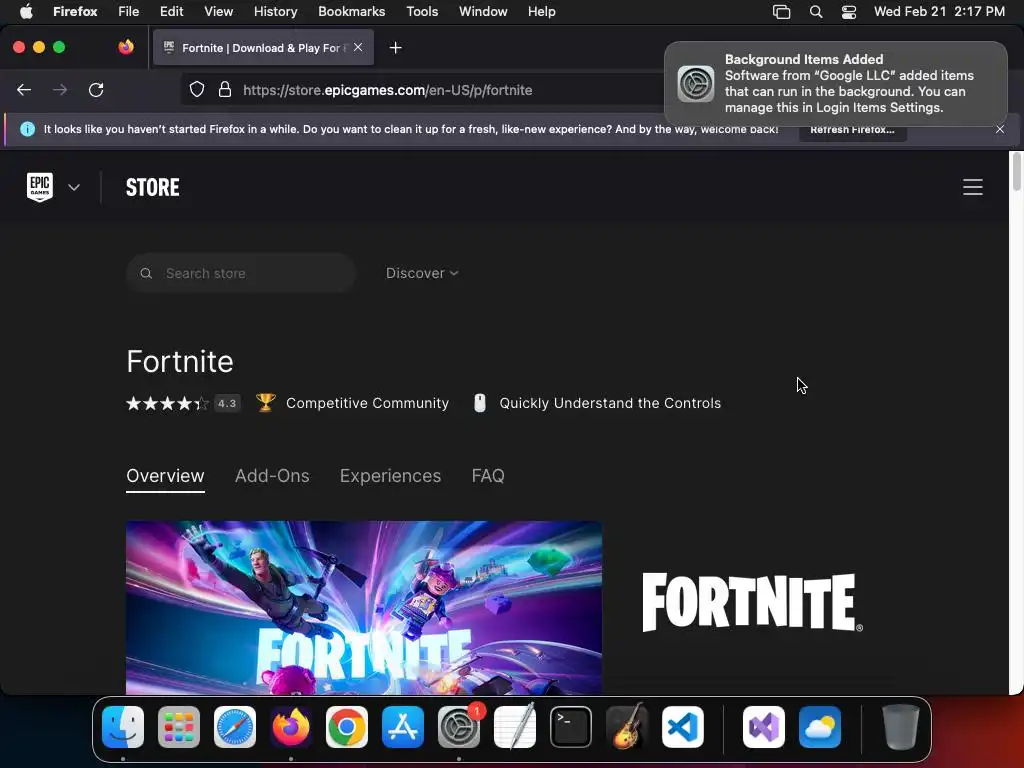The width and height of the screenshot is (1024, 768).
Task: Expand the Discover dropdown
Action: (422, 273)
